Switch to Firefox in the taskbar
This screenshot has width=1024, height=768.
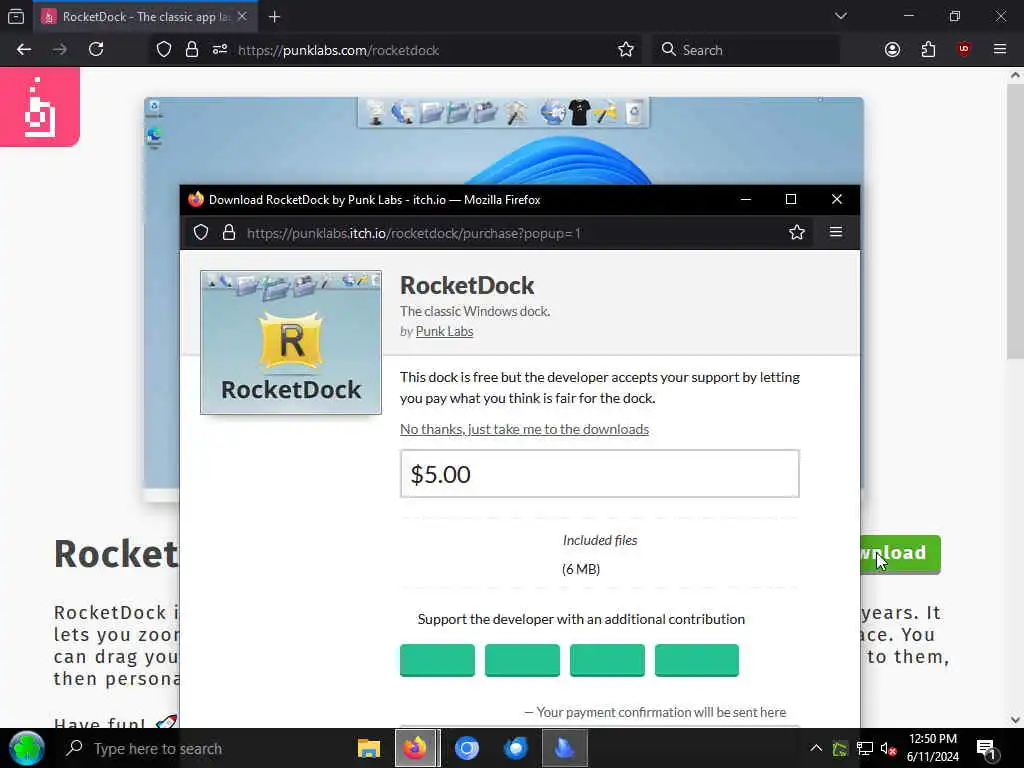point(417,748)
